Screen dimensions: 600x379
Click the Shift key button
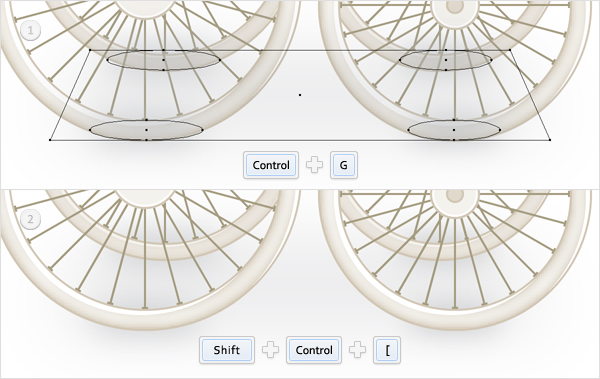click(x=227, y=350)
